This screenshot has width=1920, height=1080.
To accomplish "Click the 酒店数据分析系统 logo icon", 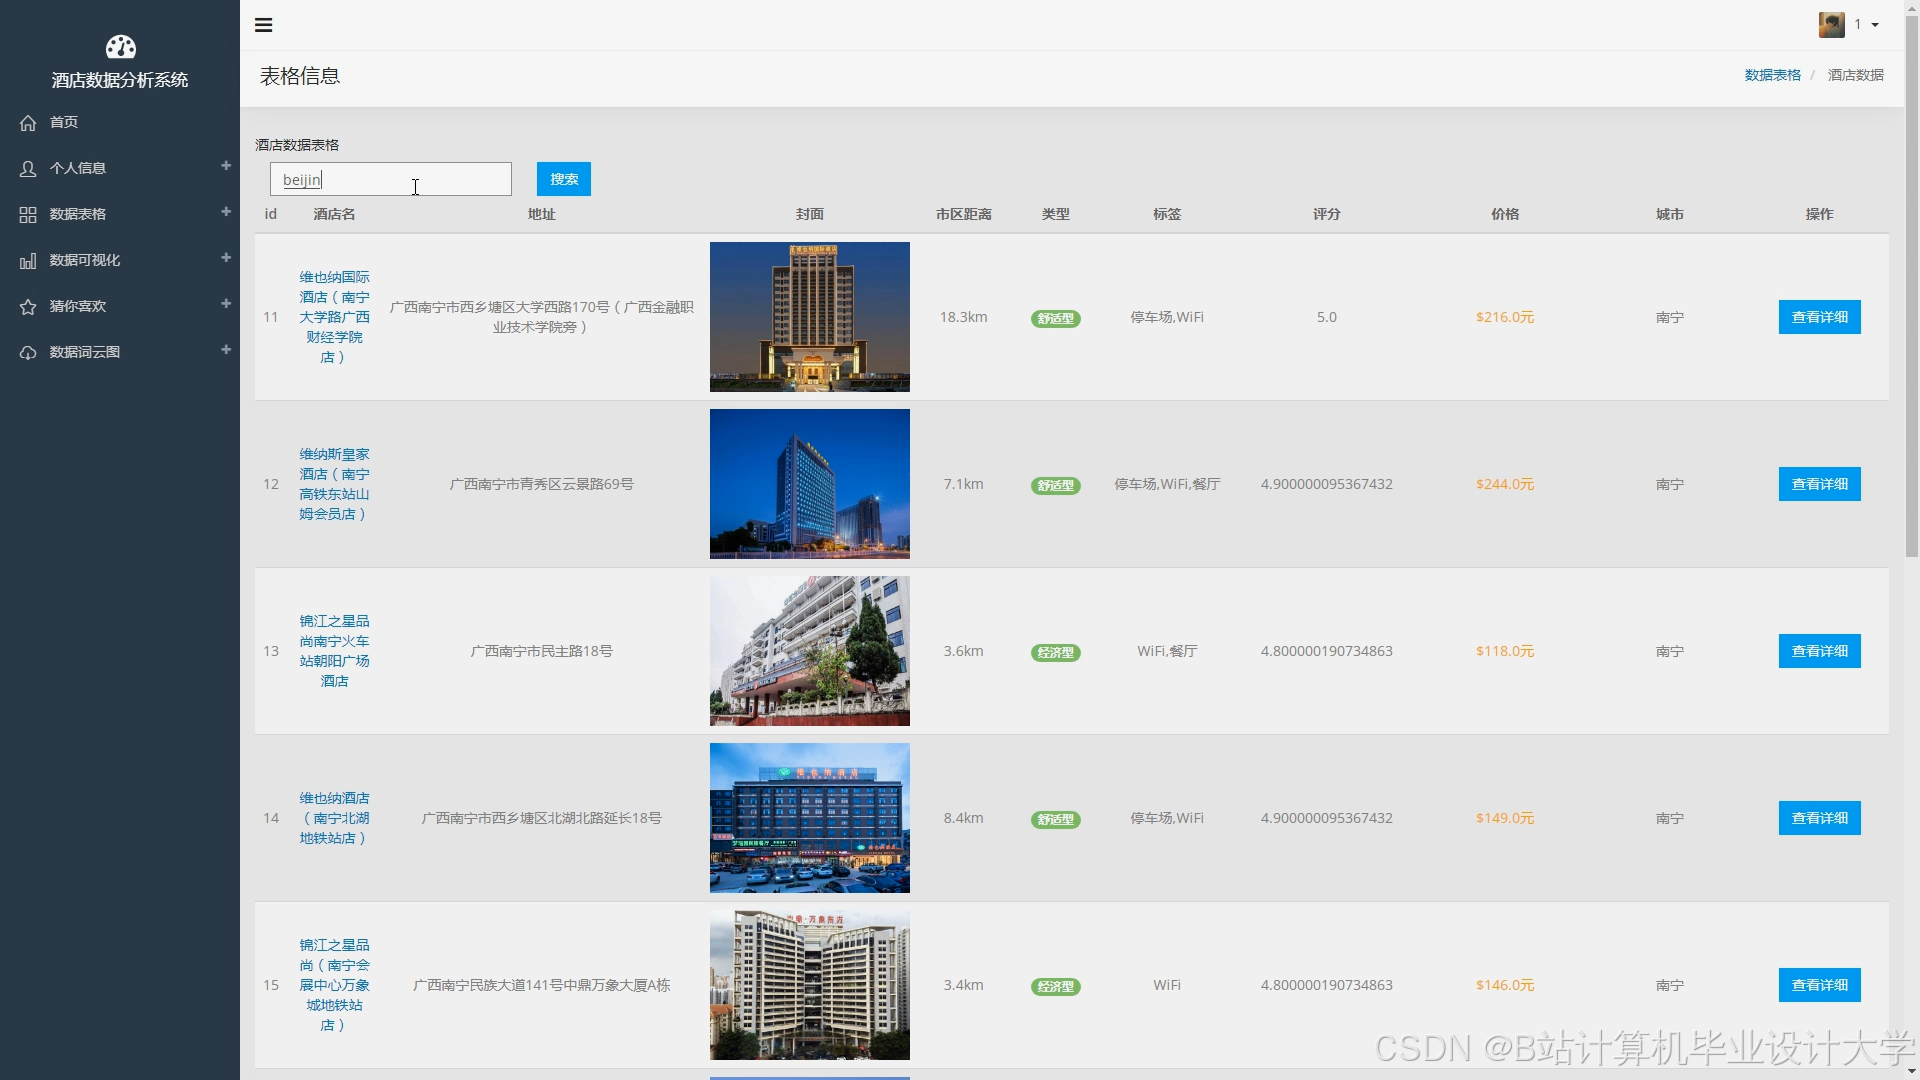I will 120,46.
